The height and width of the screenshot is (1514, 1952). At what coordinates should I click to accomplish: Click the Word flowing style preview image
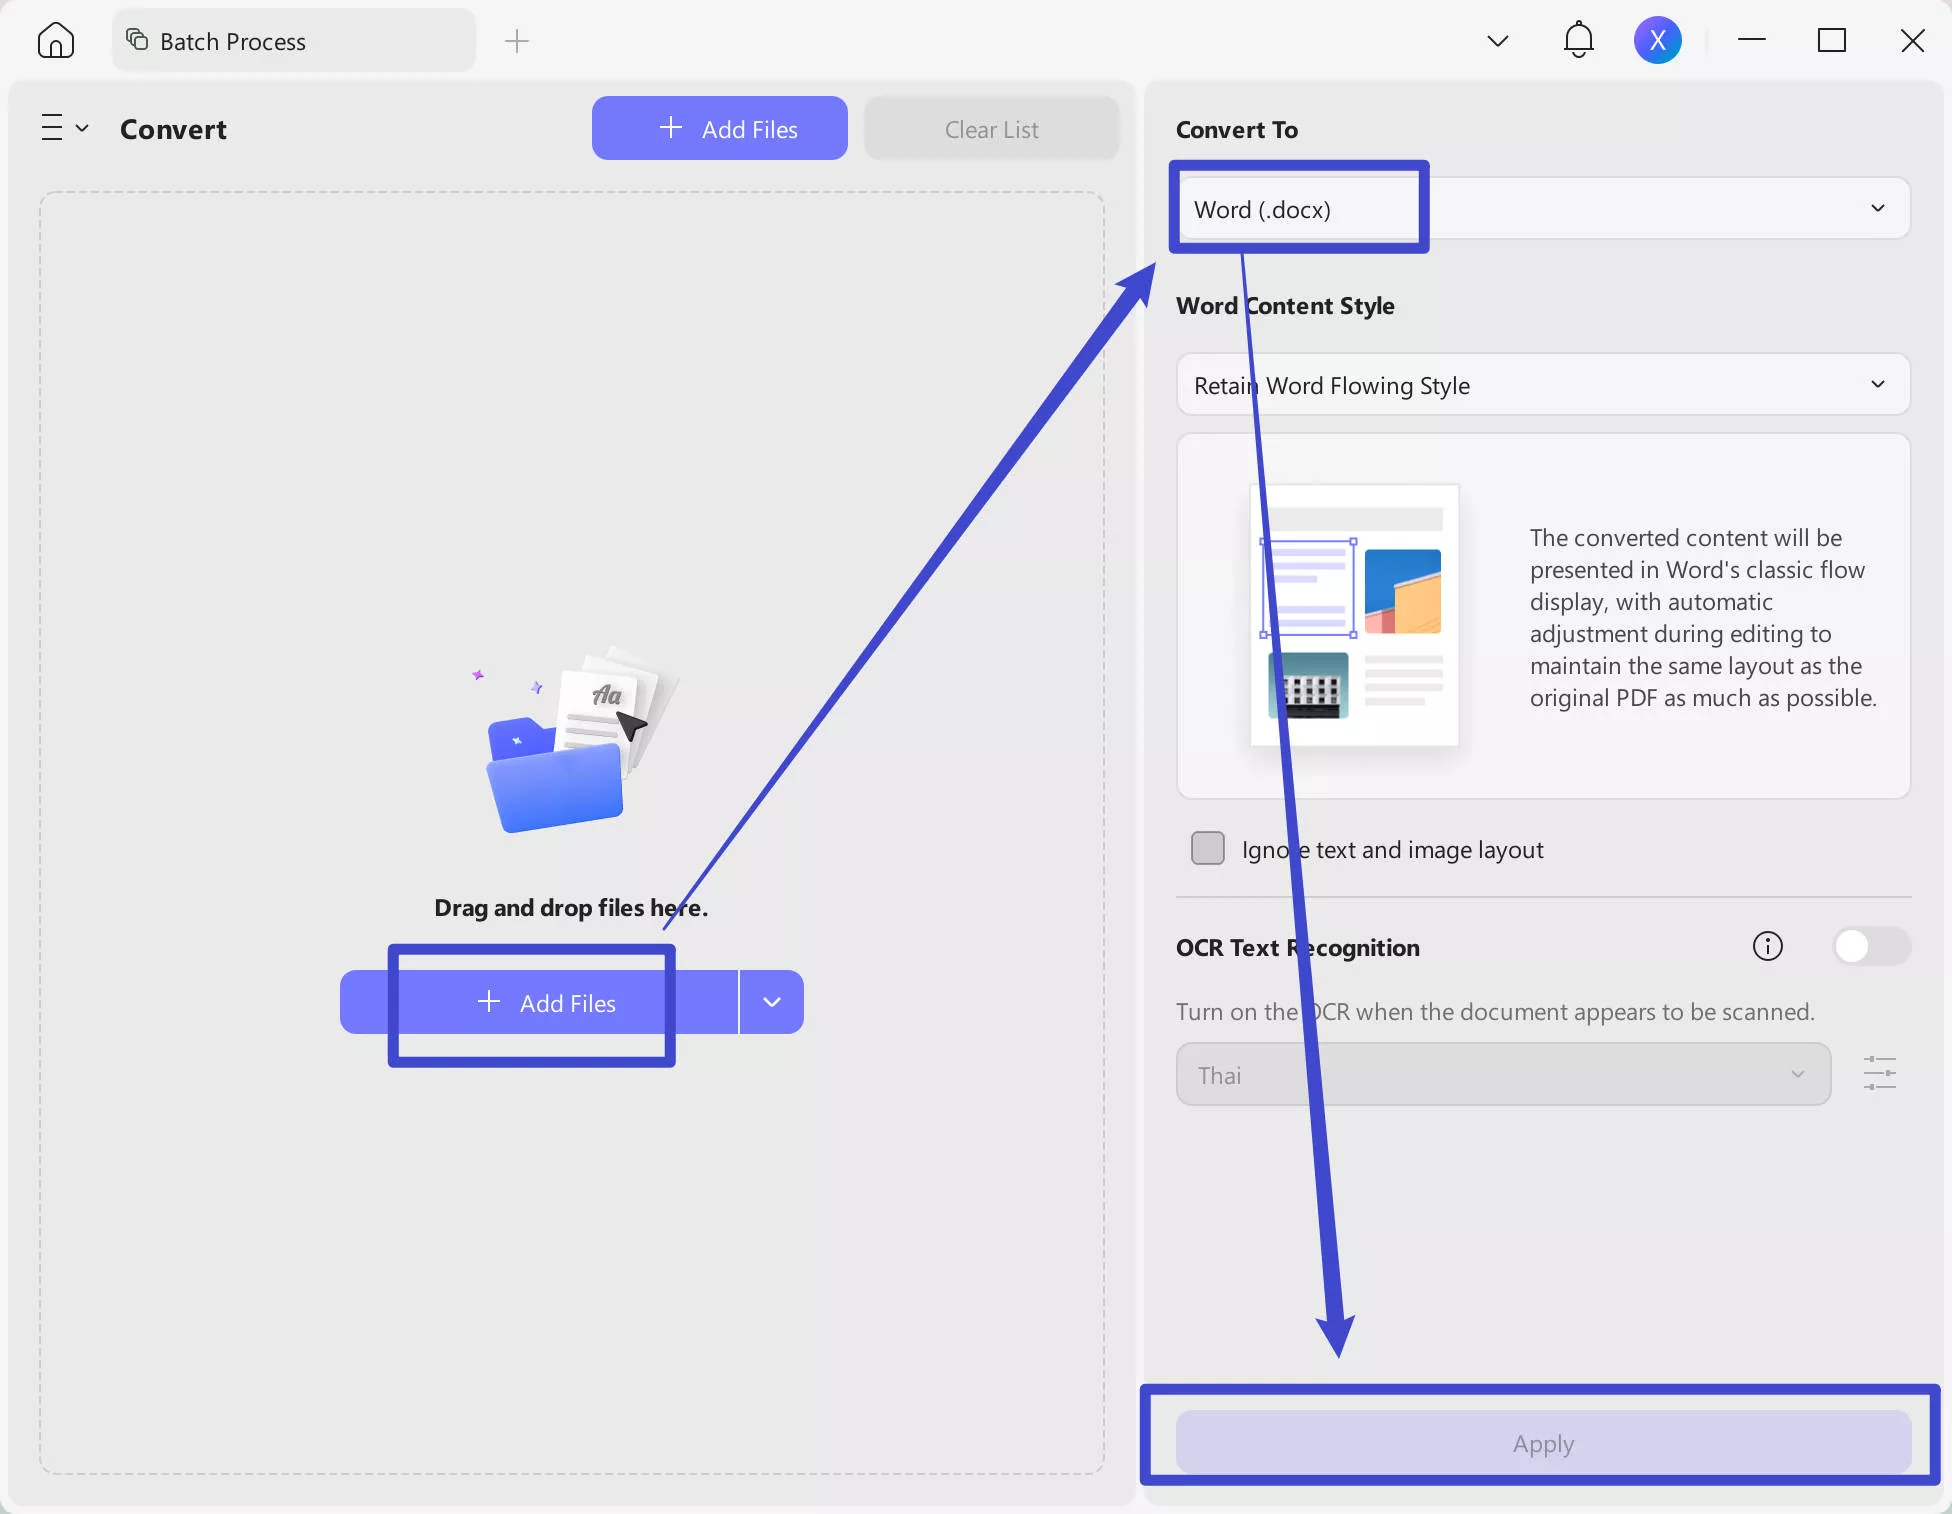(1353, 616)
